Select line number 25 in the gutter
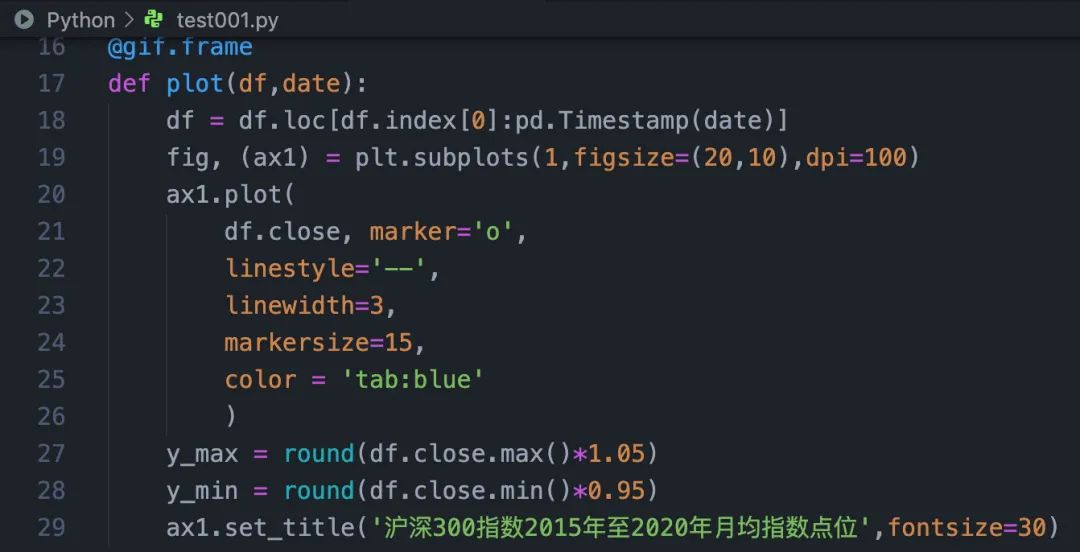Screen dimensions: 1080x552 tap(51, 380)
